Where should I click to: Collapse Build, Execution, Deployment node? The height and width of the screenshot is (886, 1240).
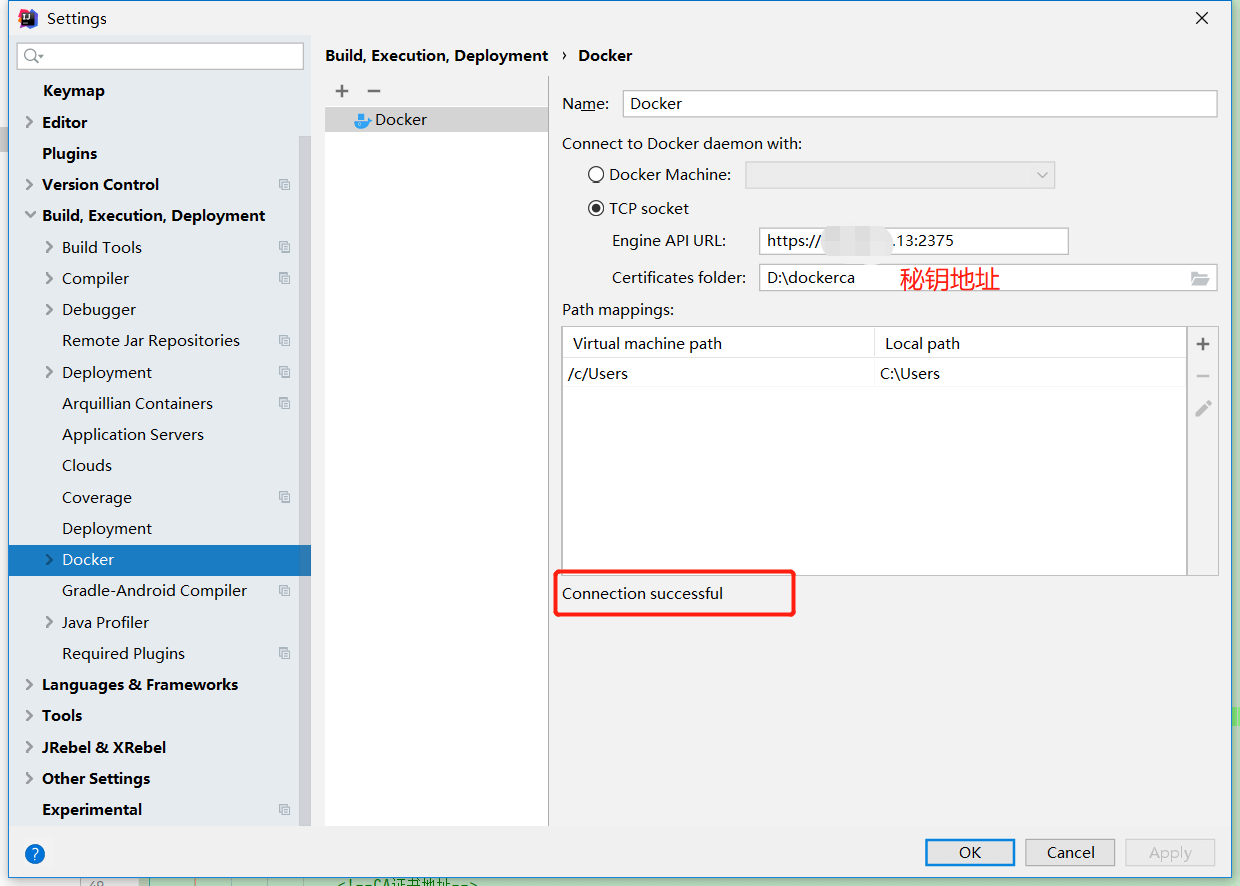pyautogui.click(x=29, y=216)
